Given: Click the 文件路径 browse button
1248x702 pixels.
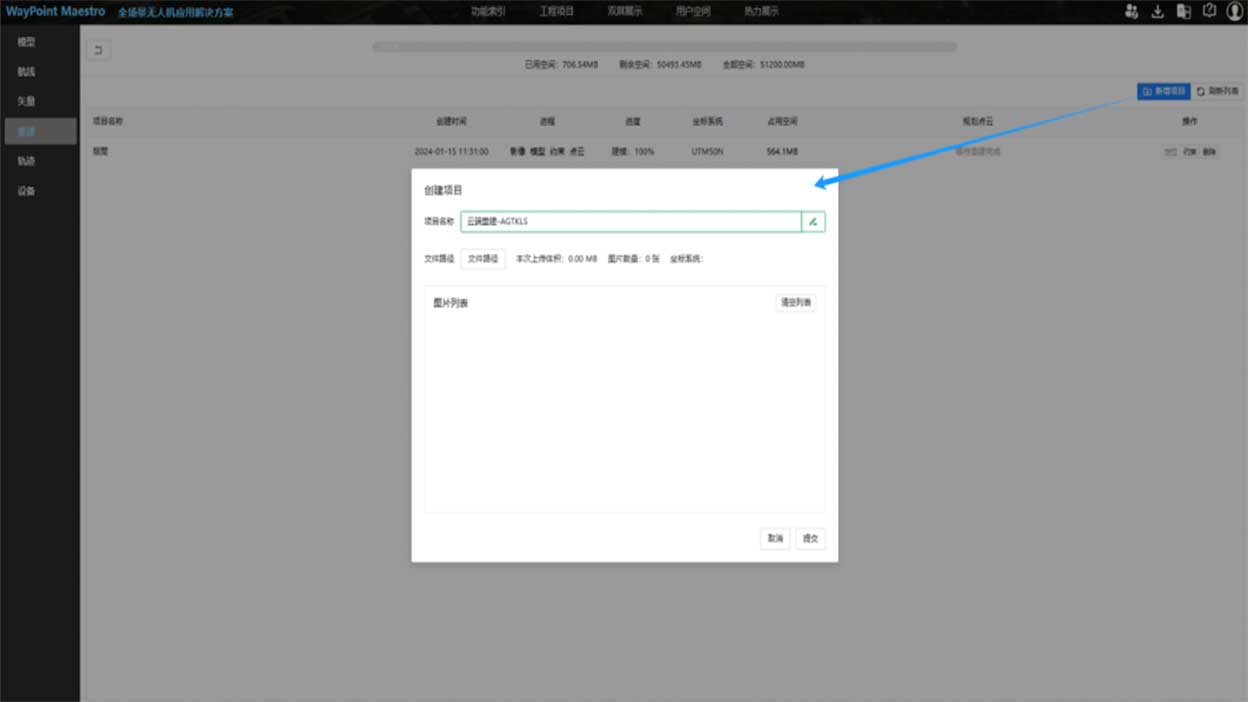Looking at the screenshot, I should pyautogui.click(x=483, y=259).
